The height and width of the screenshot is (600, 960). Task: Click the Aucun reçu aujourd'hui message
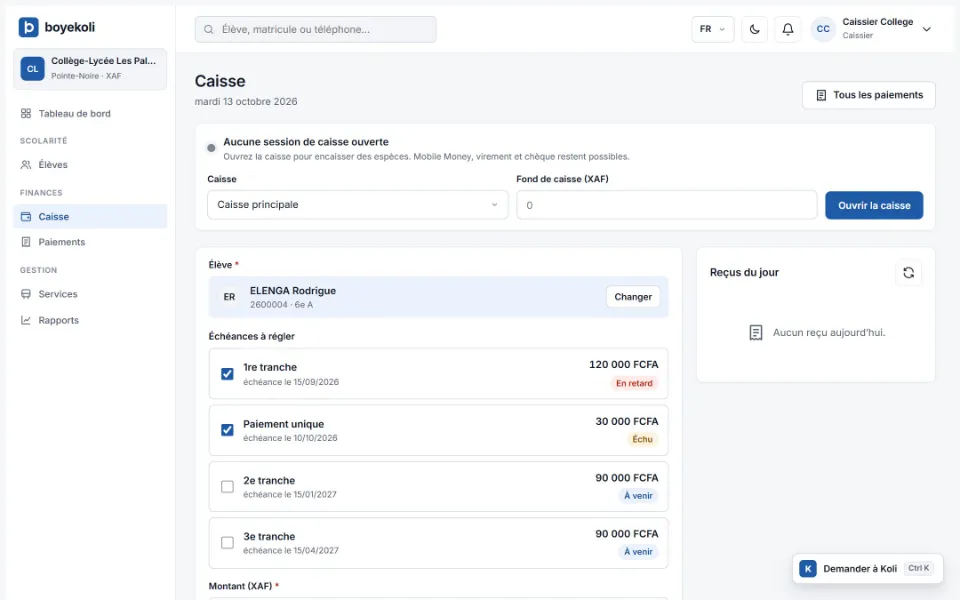click(x=829, y=332)
